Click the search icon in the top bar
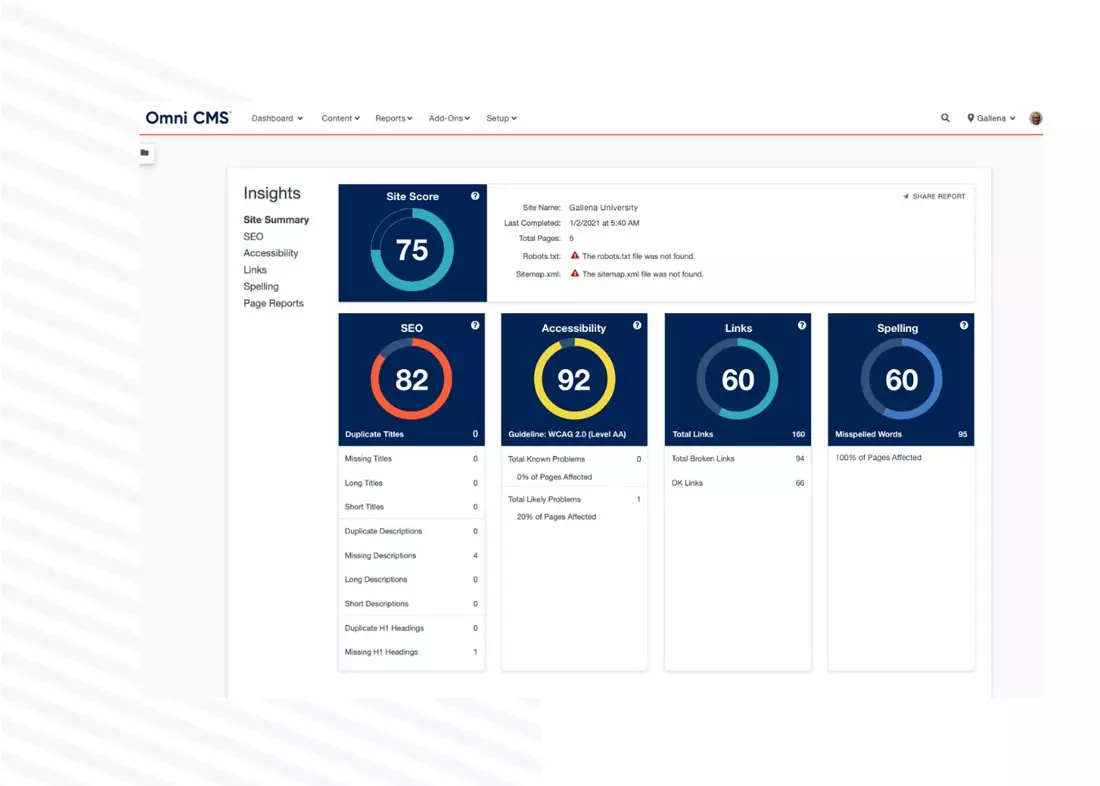The height and width of the screenshot is (786, 1100). tap(945, 118)
